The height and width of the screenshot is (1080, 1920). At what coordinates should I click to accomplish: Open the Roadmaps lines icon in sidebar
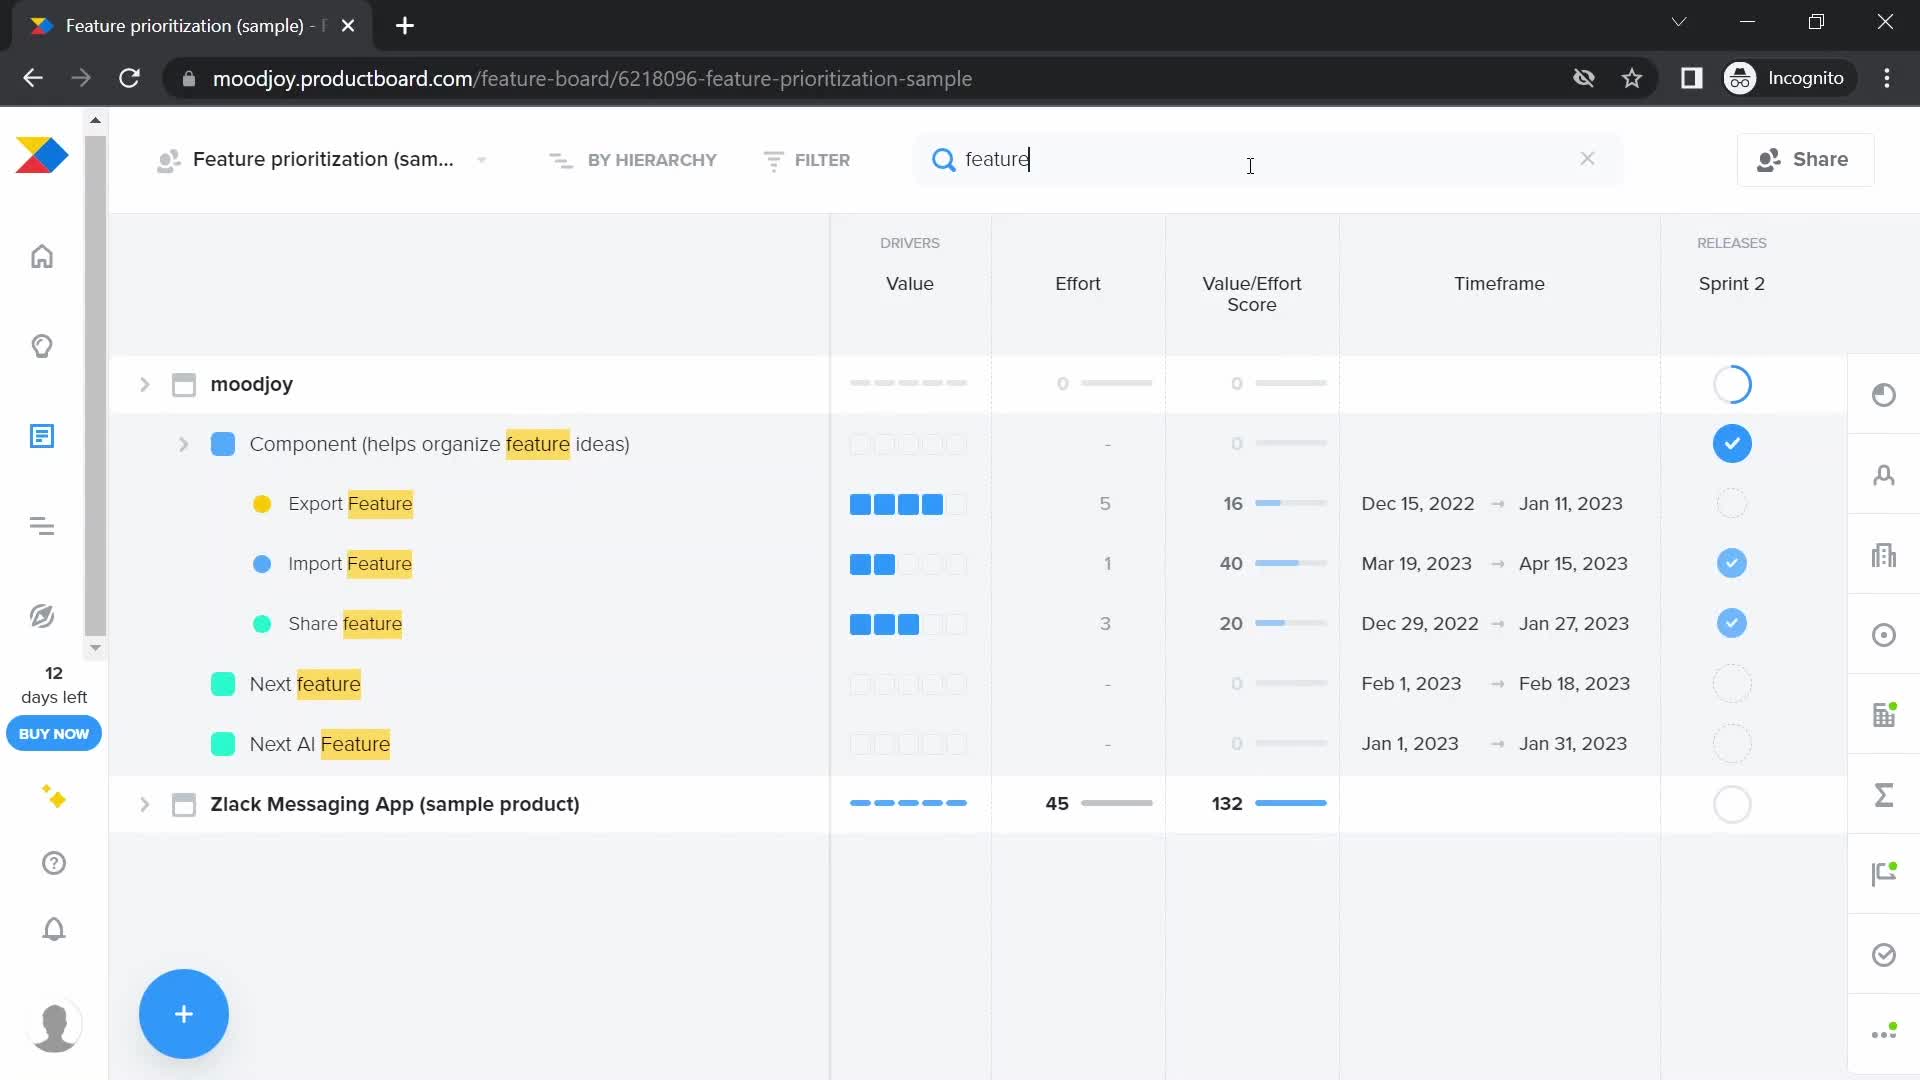[x=42, y=526]
